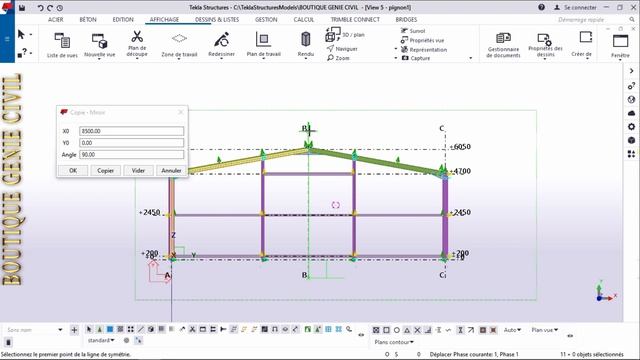Expand the Représentation menu
The width and height of the screenshot is (640, 360).
(x=424, y=49)
